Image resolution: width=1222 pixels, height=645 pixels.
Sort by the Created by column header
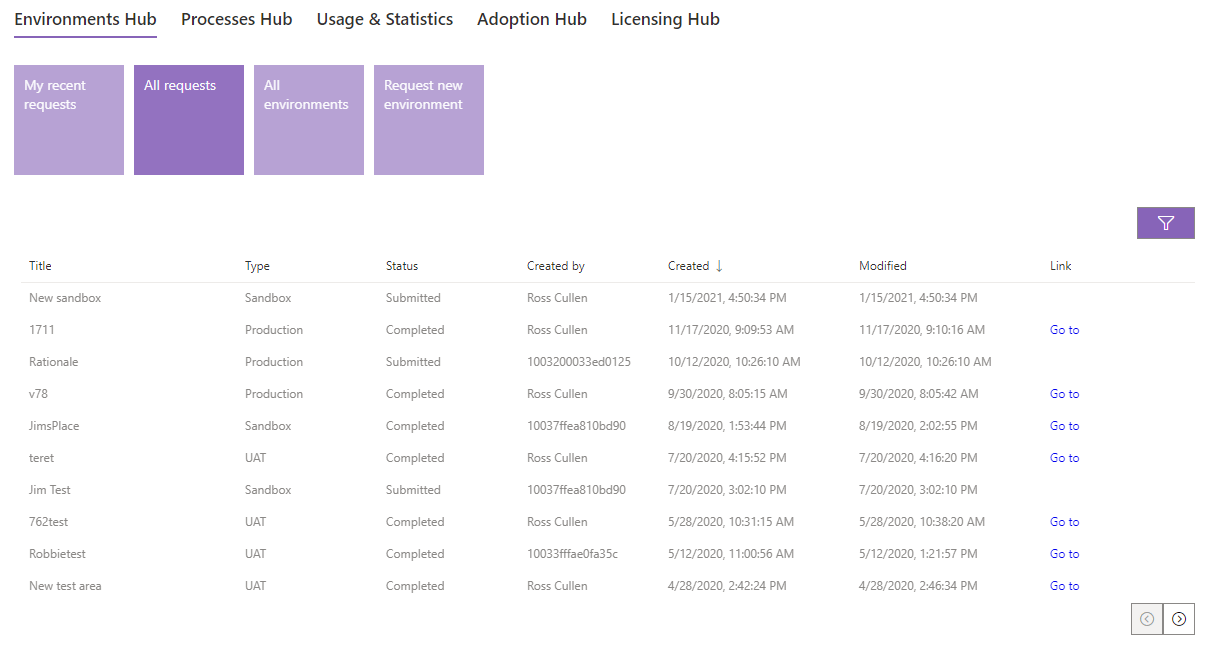point(556,266)
